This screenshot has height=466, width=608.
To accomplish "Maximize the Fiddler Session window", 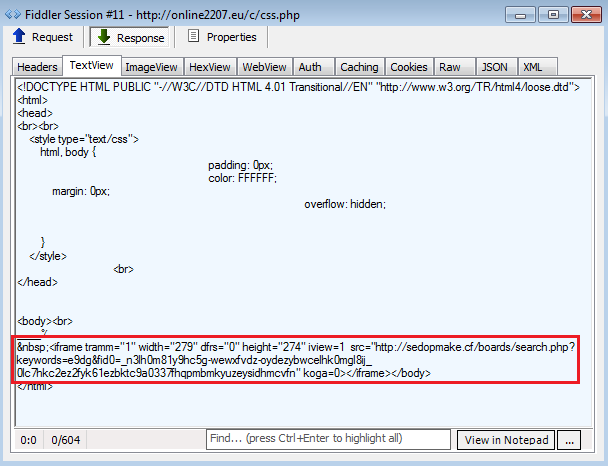I will [553, 15].
